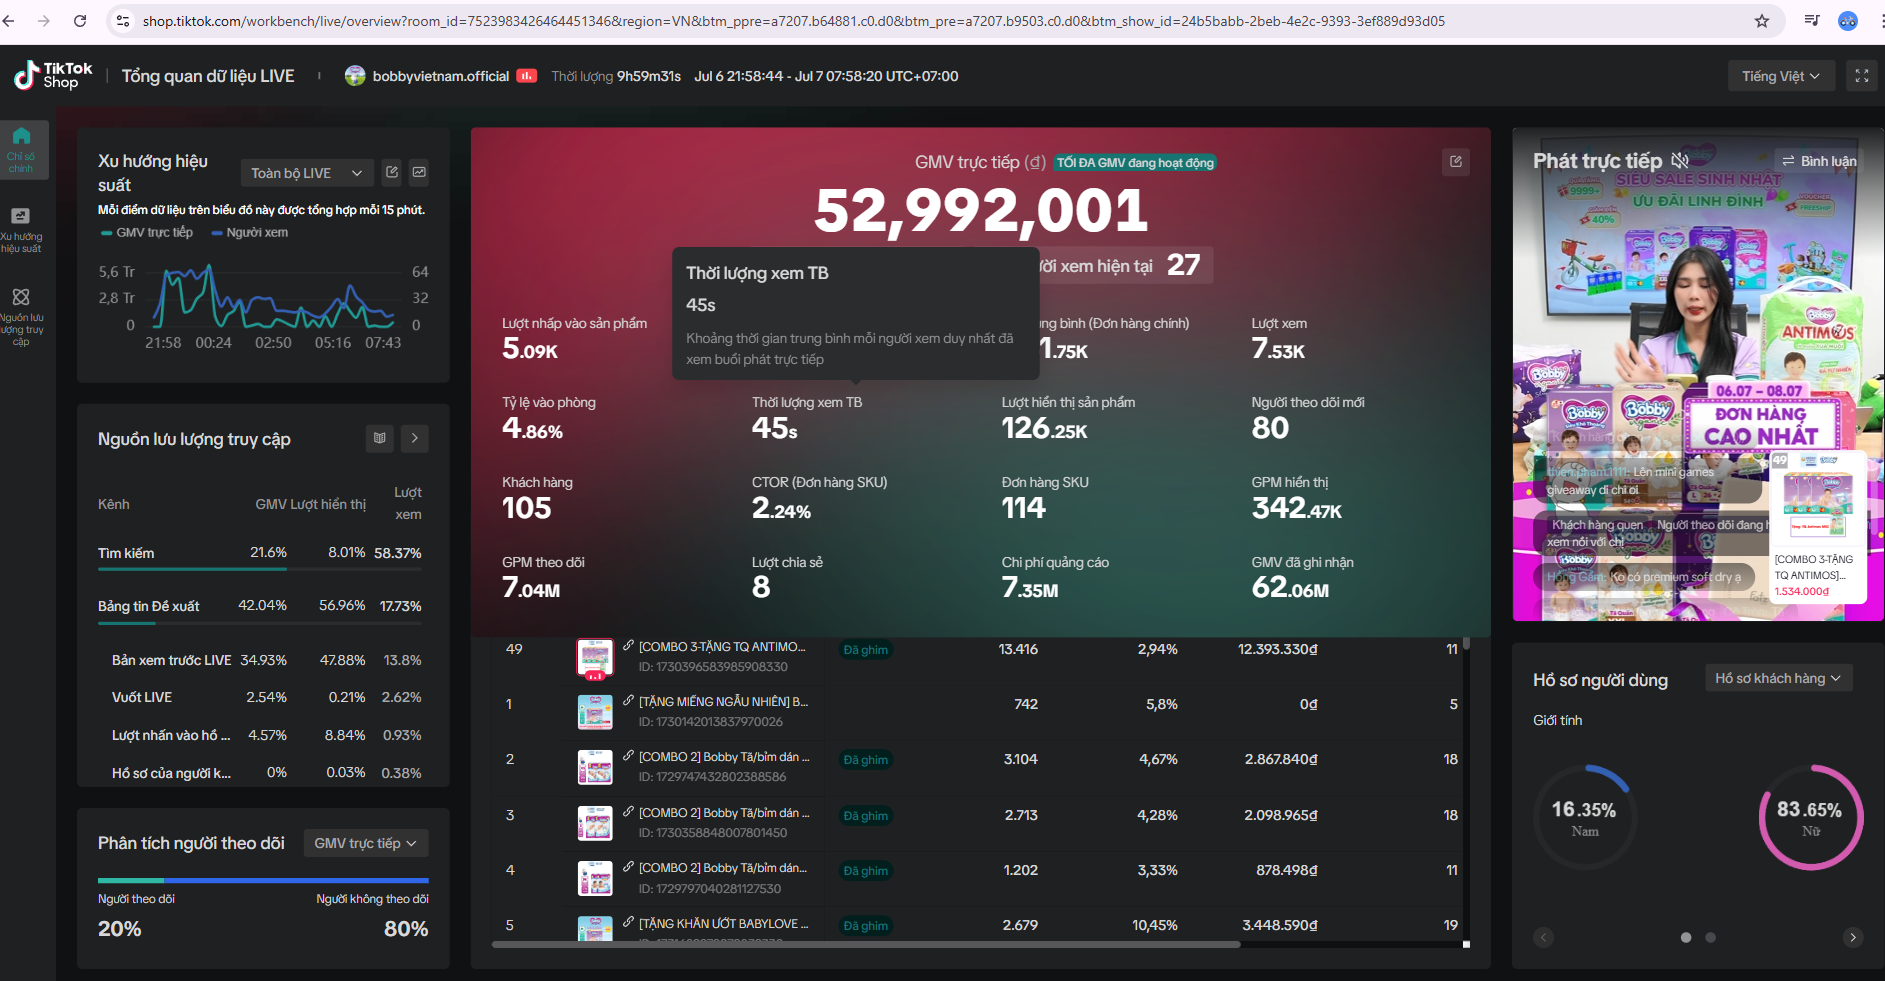Toggle mute on the live stream preview

[x=1680, y=160]
